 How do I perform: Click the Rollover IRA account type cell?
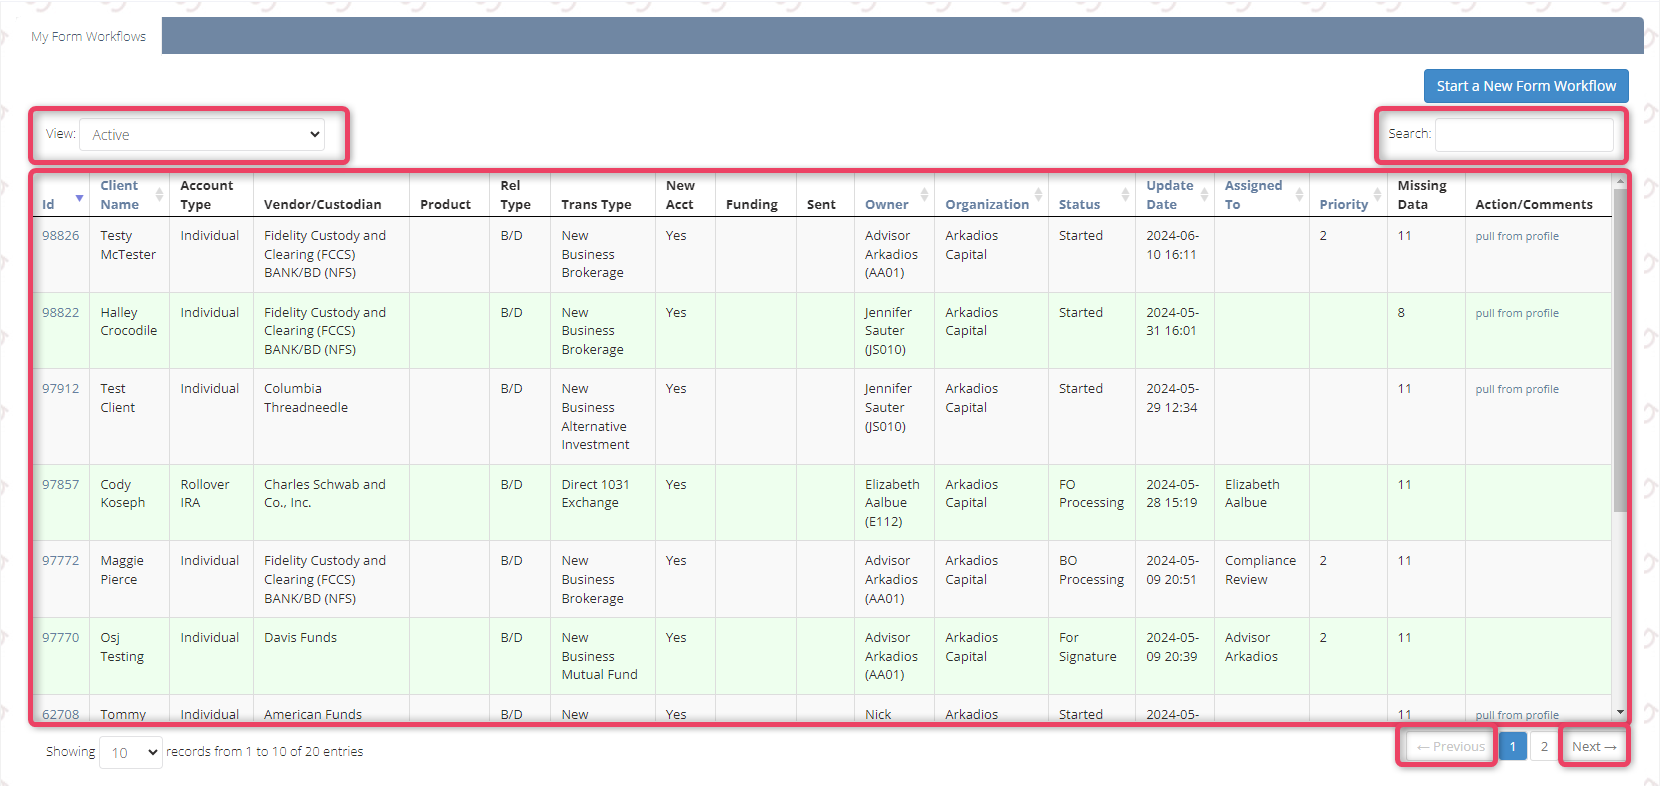coord(211,503)
